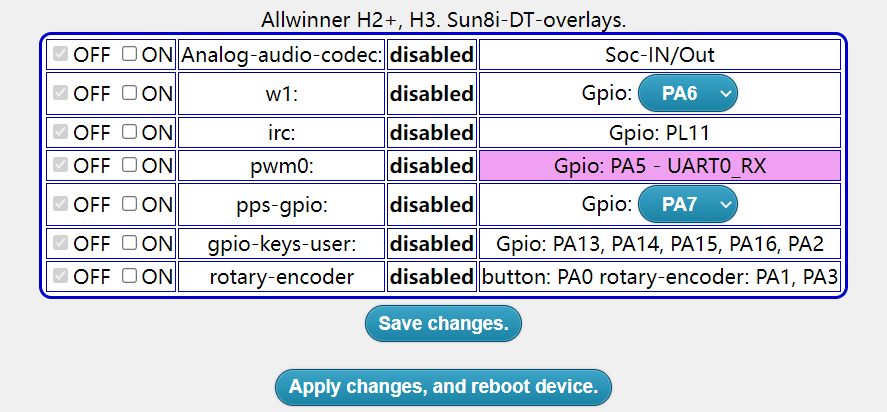Tick ON for gpio-keys-user
Viewport: 887px width, 412px height.
point(130,243)
